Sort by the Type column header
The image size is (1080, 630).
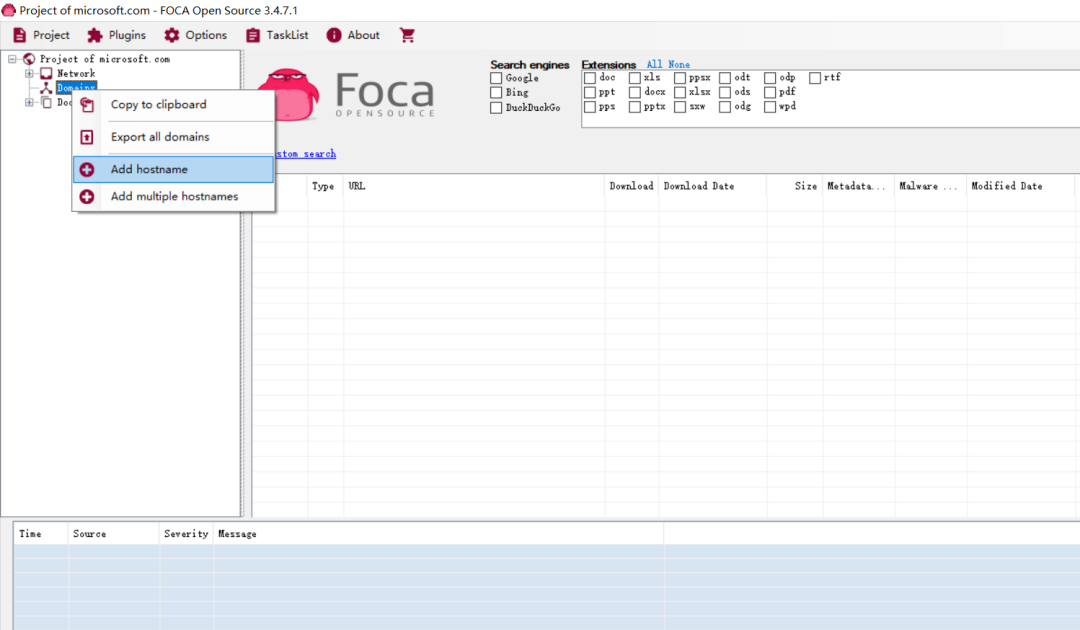[x=325, y=186]
